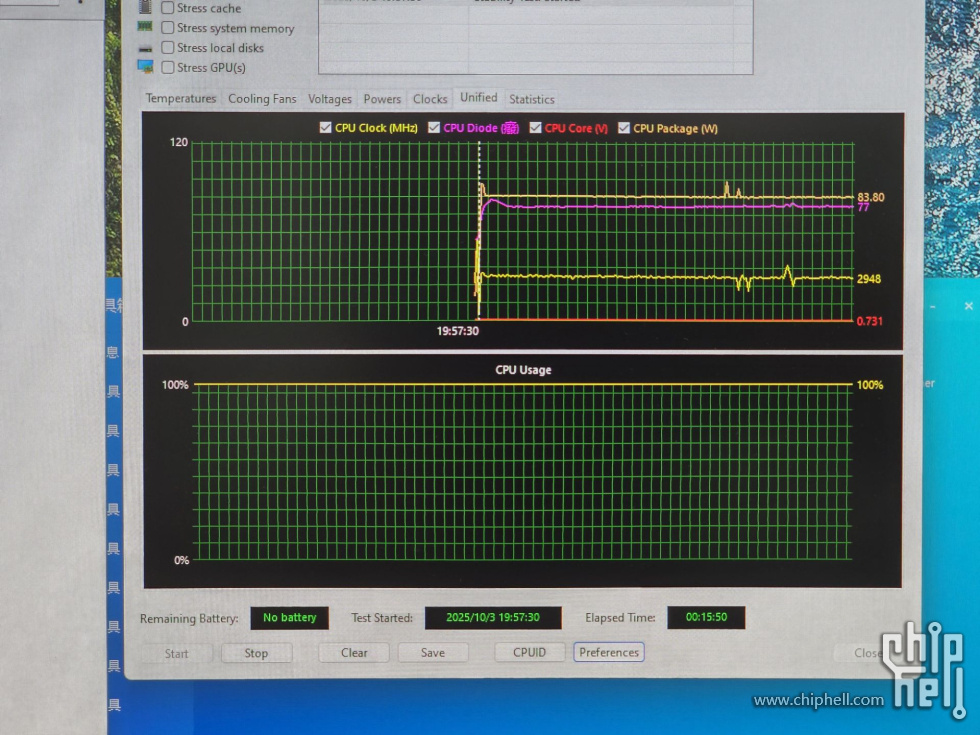Click the system memory stick icon
The height and width of the screenshot is (735, 980).
[145, 27]
